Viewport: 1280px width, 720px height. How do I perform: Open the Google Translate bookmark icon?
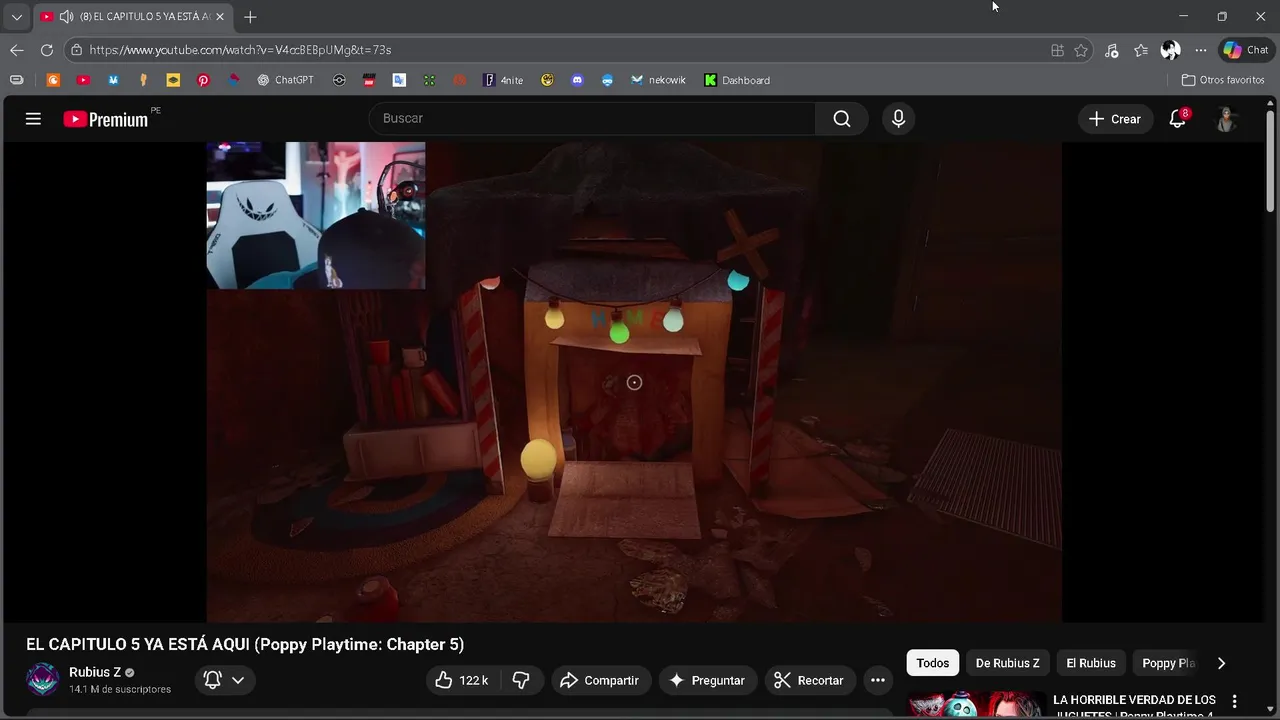[x=399, y=80]
